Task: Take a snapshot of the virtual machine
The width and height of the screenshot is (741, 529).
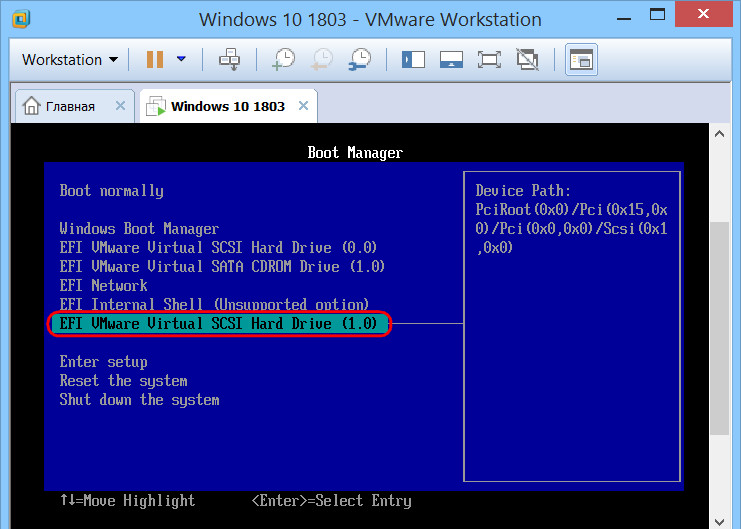Action: [284, 60]
